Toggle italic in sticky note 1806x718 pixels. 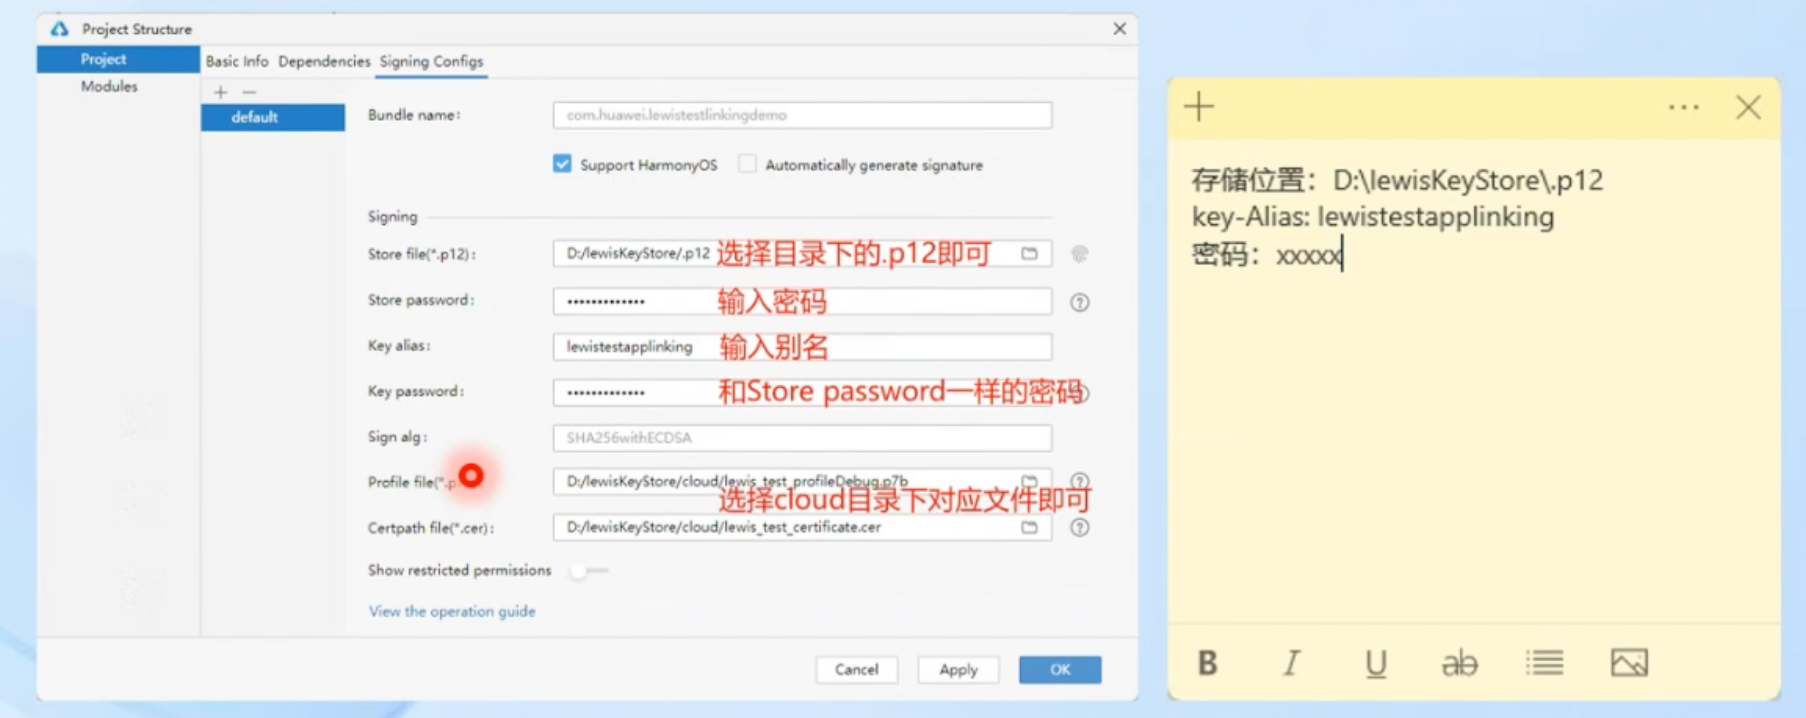coord(1292,663)
